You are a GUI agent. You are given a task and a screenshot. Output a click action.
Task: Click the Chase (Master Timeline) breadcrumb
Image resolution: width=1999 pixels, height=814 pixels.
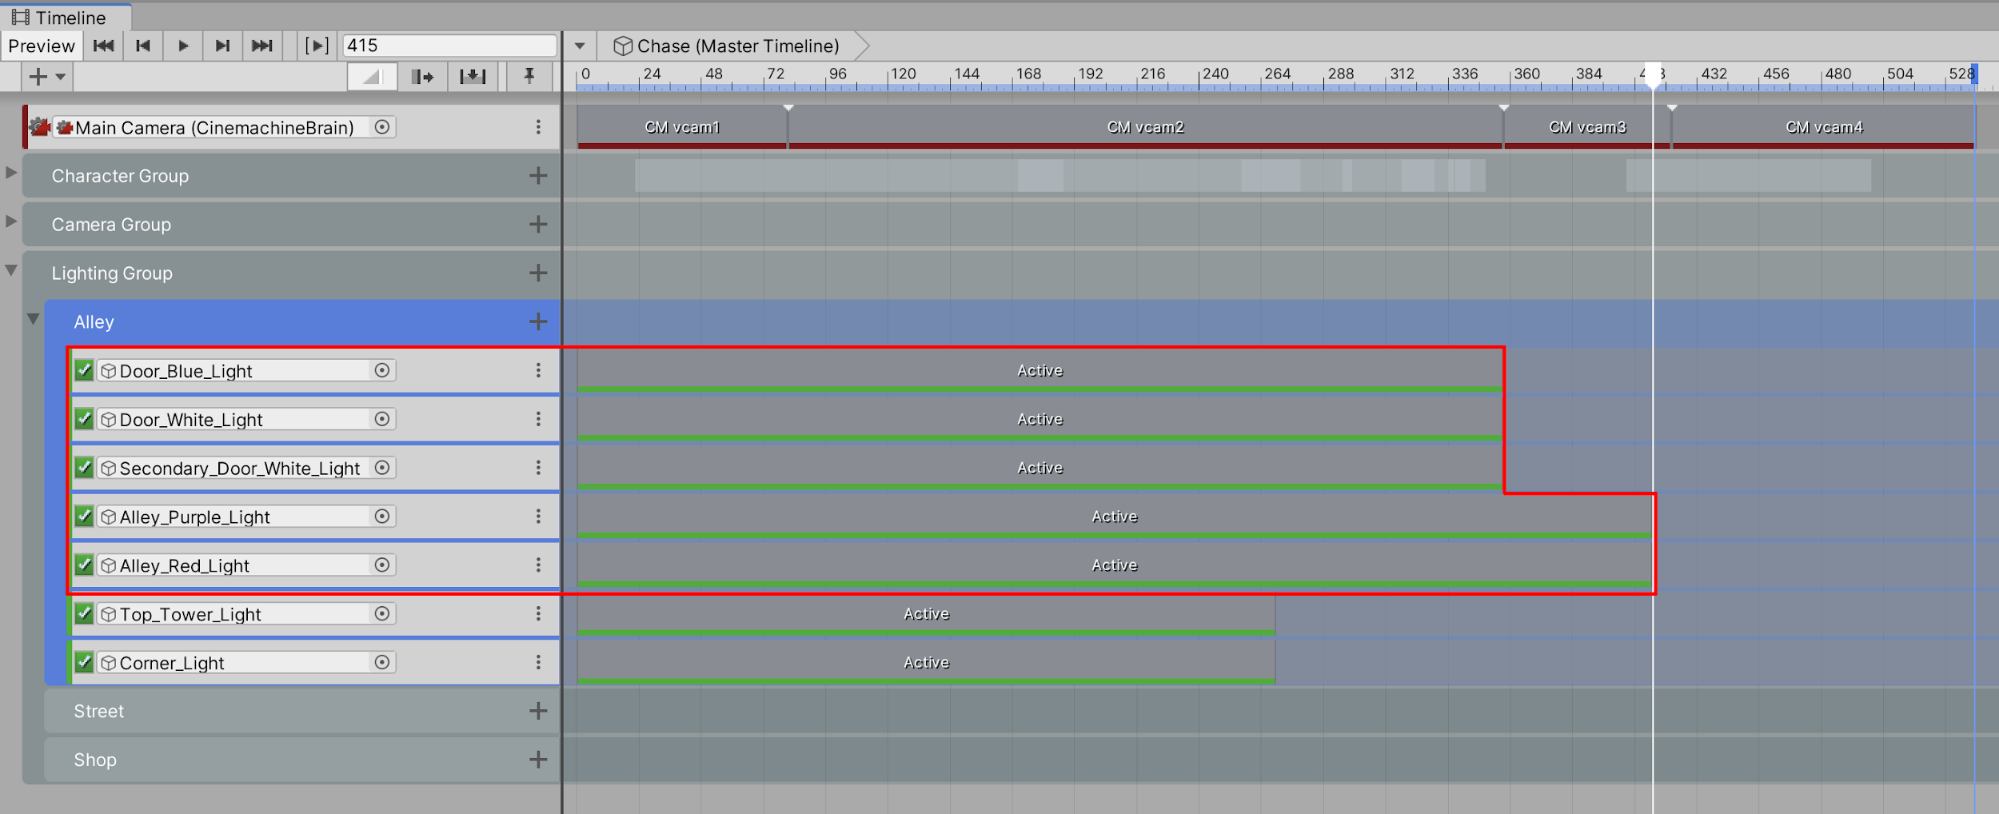tap(727, 46)
